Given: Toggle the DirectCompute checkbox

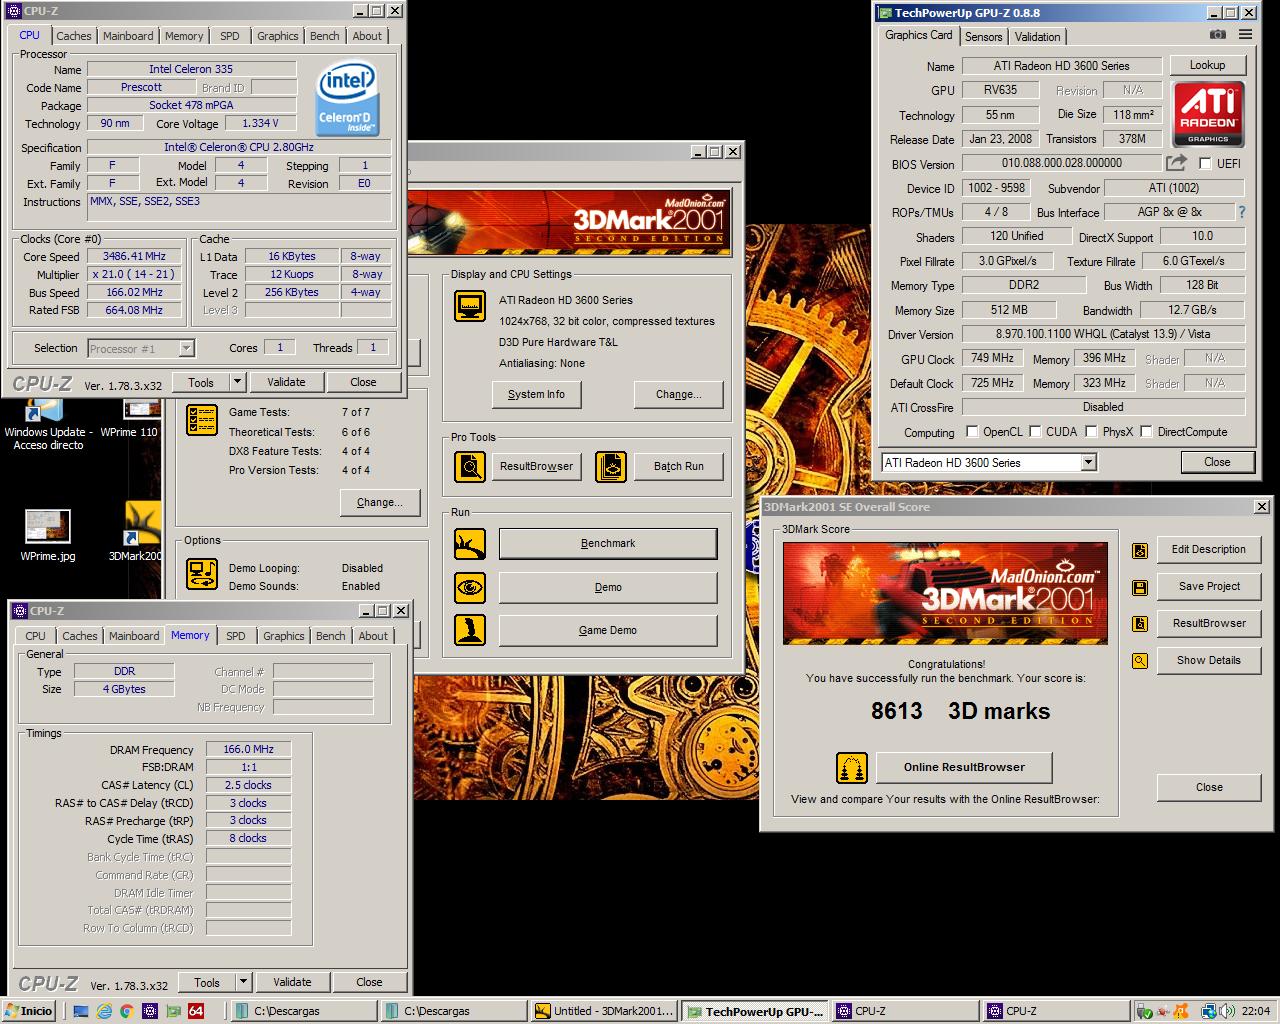Looking at the screenshot, I should 1147,432.
